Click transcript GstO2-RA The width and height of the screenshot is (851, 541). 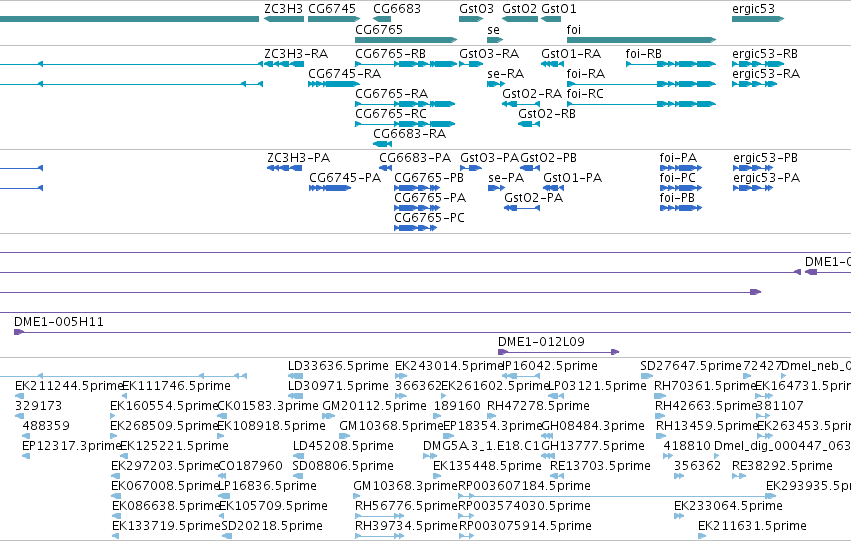point(532,94)
